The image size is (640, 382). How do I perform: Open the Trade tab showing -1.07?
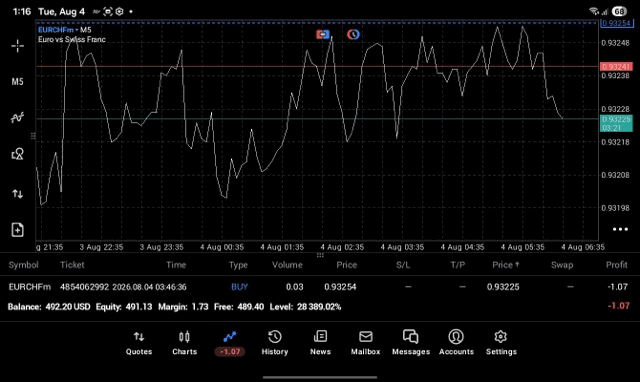230,343
